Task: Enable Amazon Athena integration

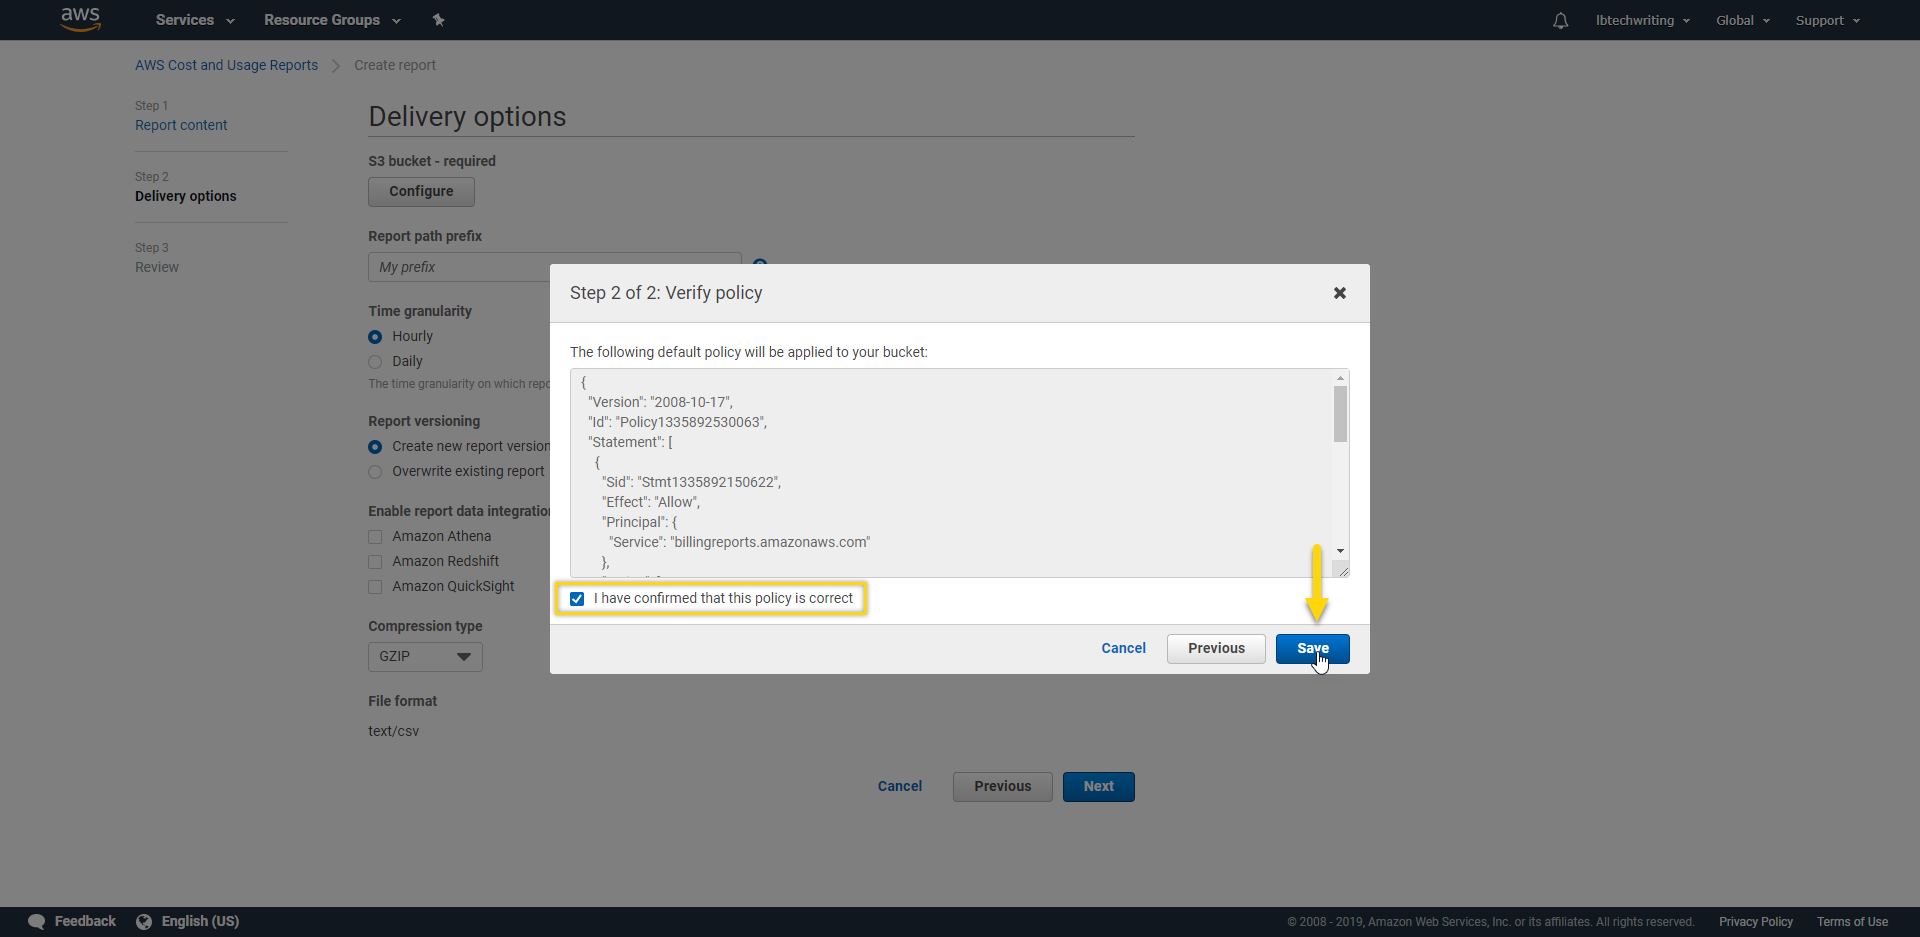Action: pos(375,537)
